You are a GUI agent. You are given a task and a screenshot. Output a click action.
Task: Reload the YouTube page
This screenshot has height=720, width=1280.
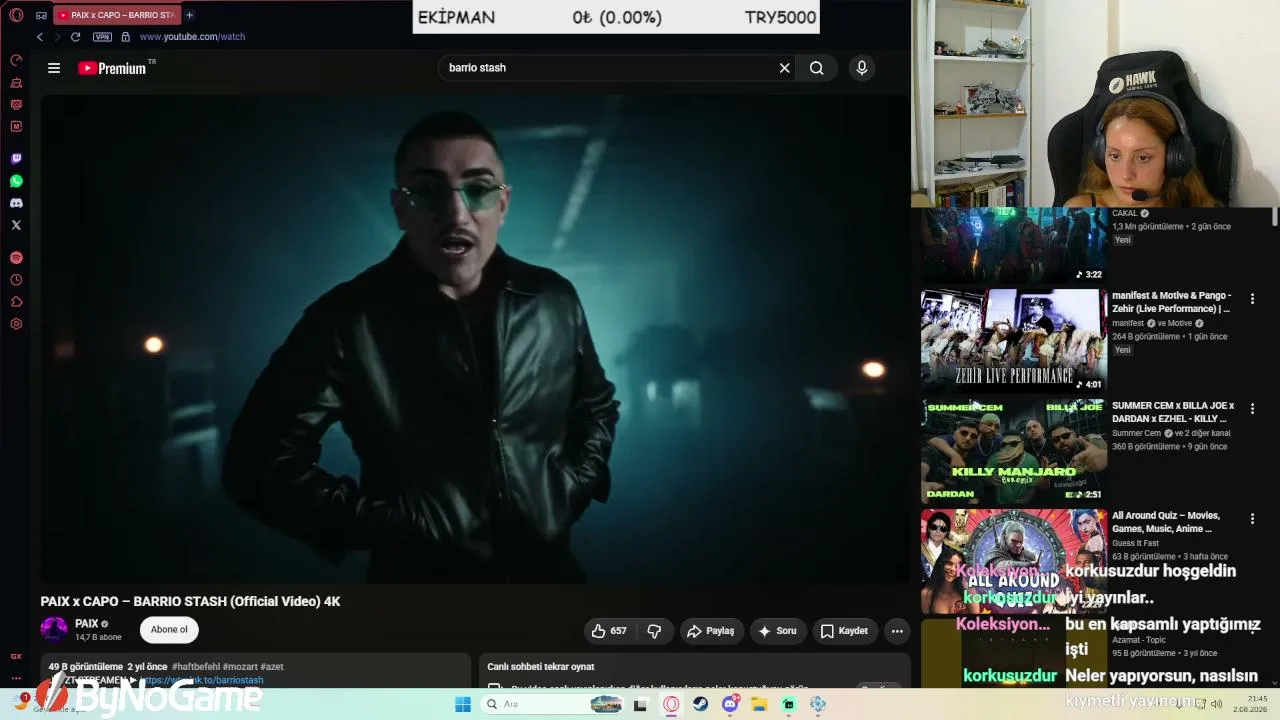75,37
